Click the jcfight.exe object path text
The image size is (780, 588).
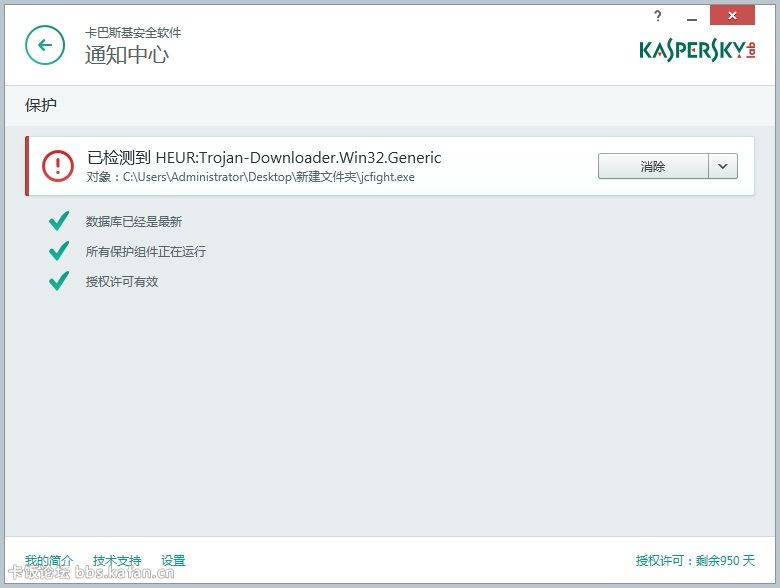(251, 177)
